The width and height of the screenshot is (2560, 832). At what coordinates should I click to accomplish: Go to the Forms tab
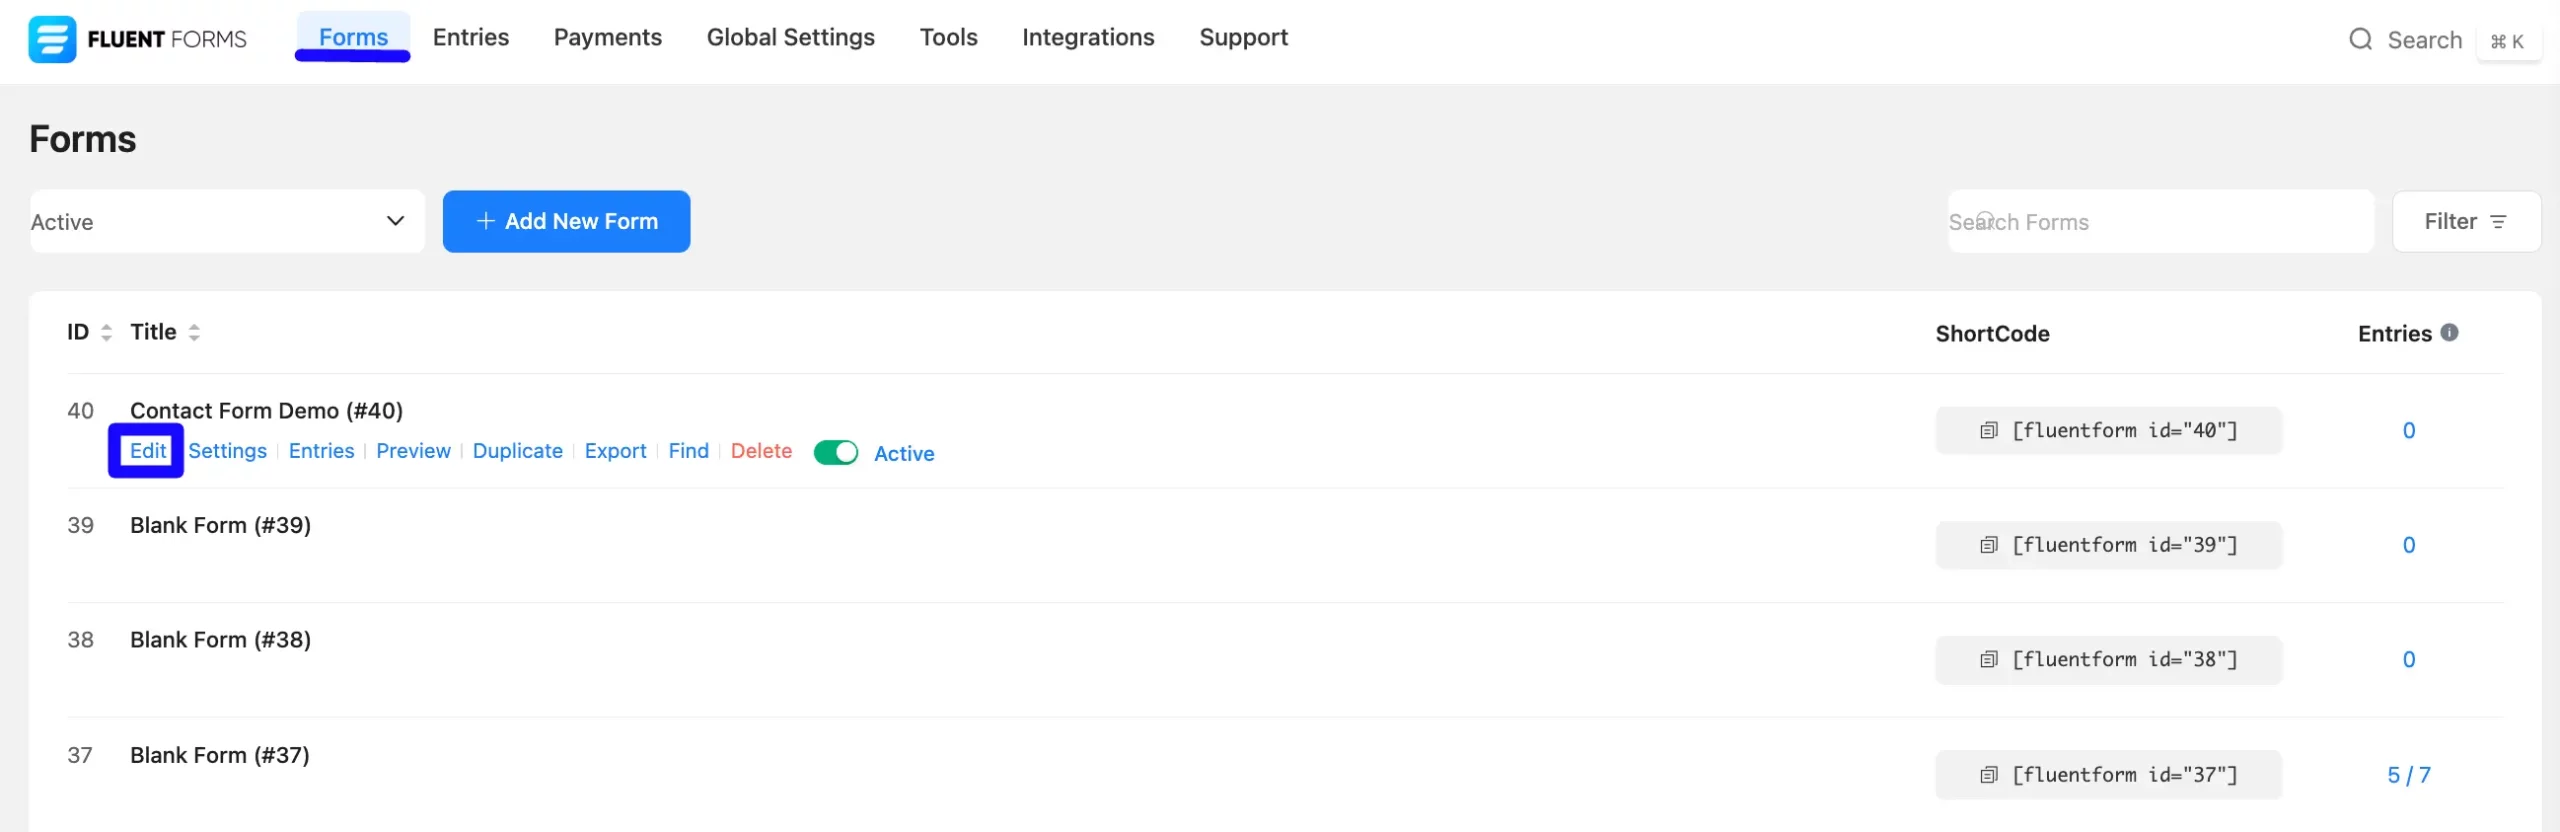(x=353, y=37)
